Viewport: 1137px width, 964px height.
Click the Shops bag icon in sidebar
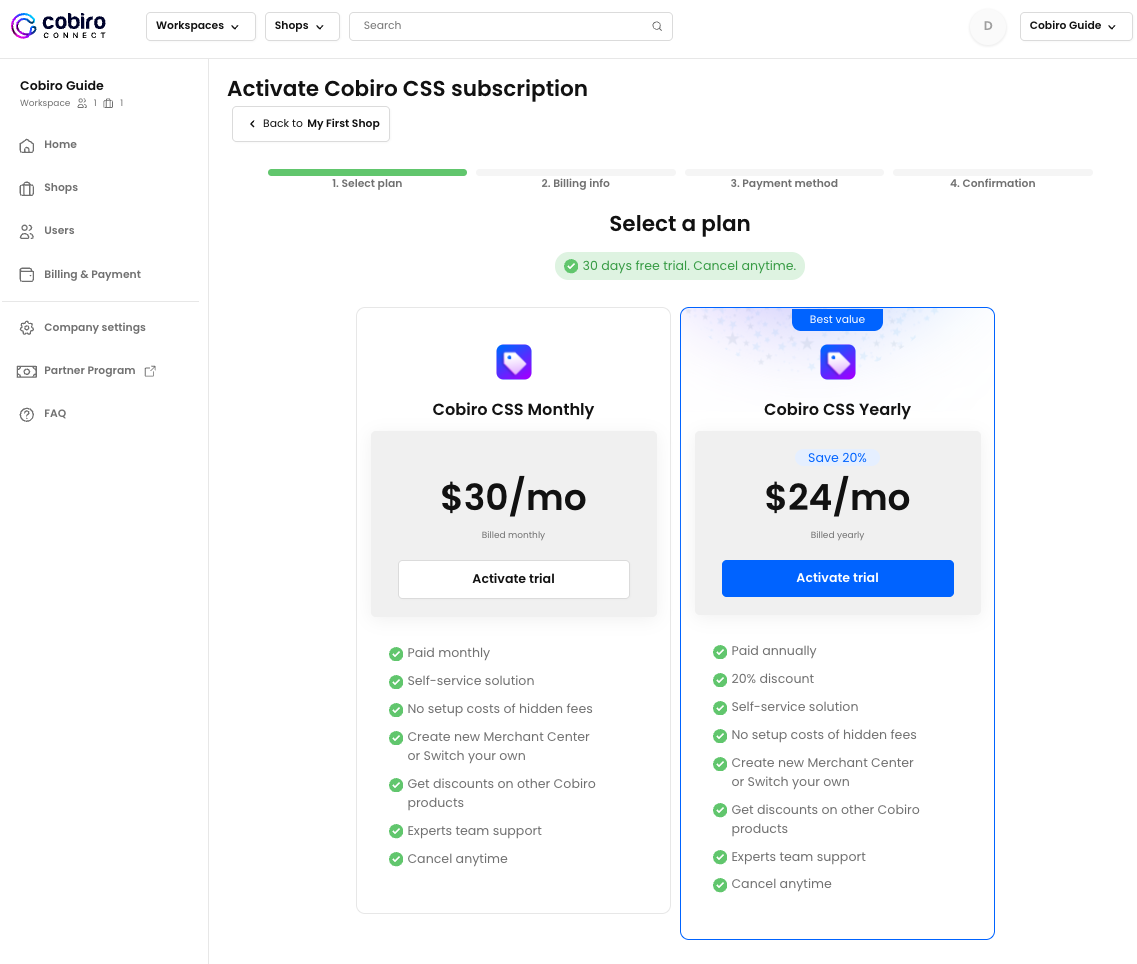point(27,189)
